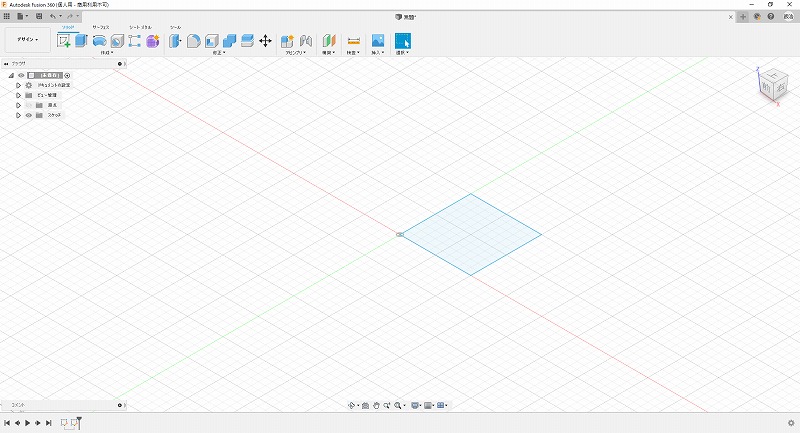Select the Fillet tool icon
This screenshot has width=800, height=433.
click(x=194, y=41)
